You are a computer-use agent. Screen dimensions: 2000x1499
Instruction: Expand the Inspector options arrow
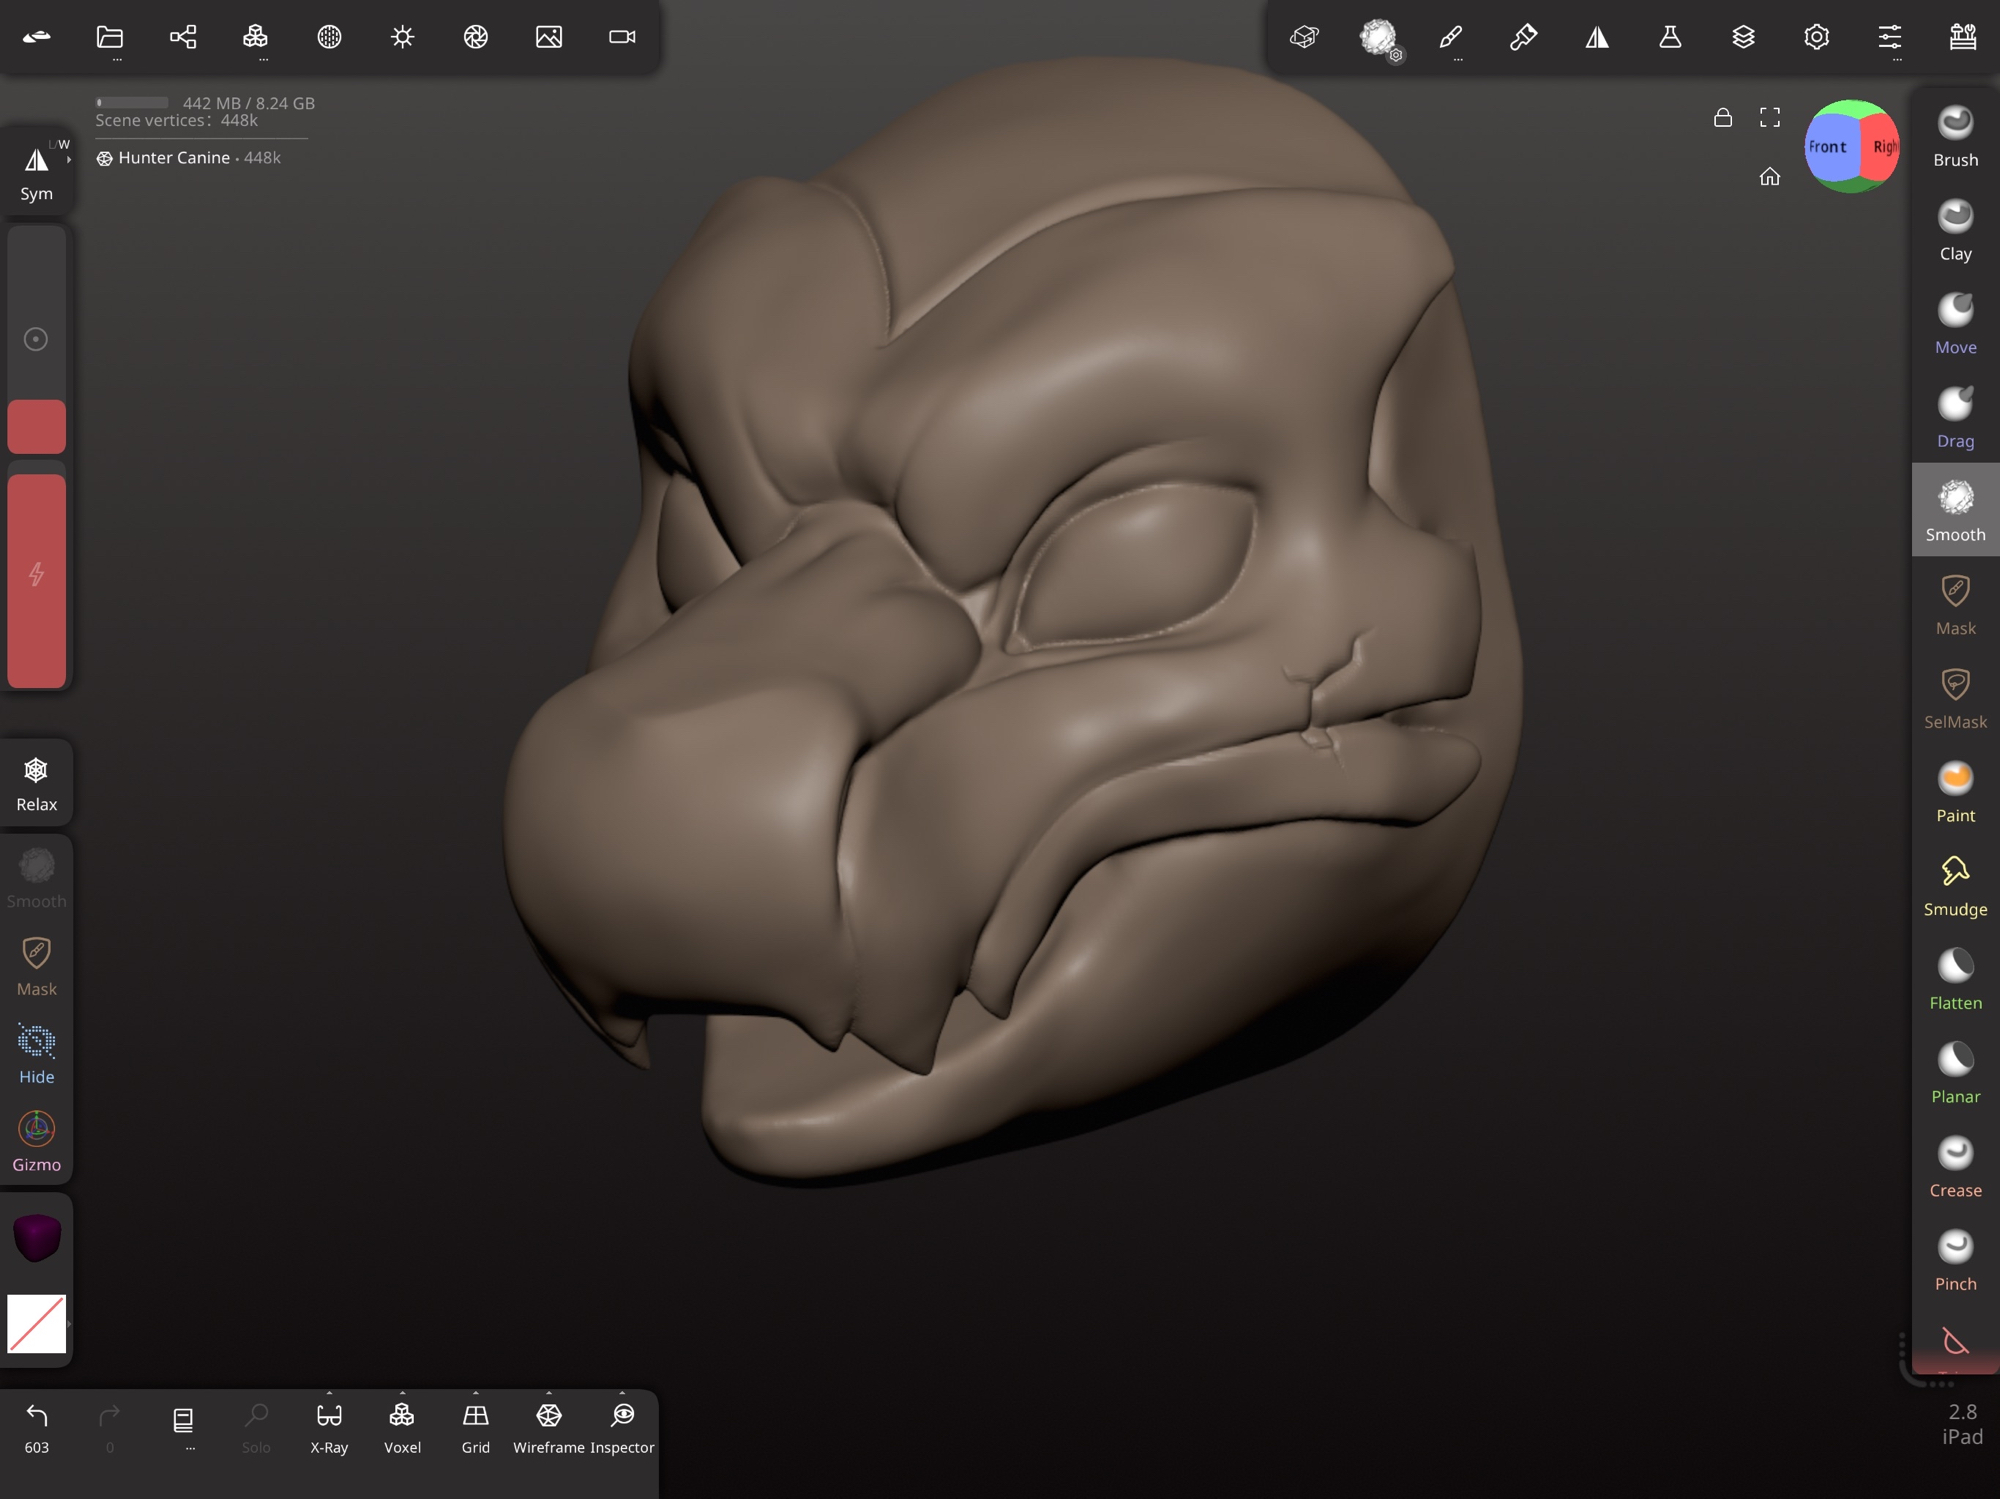click(x=622, y=1393)
